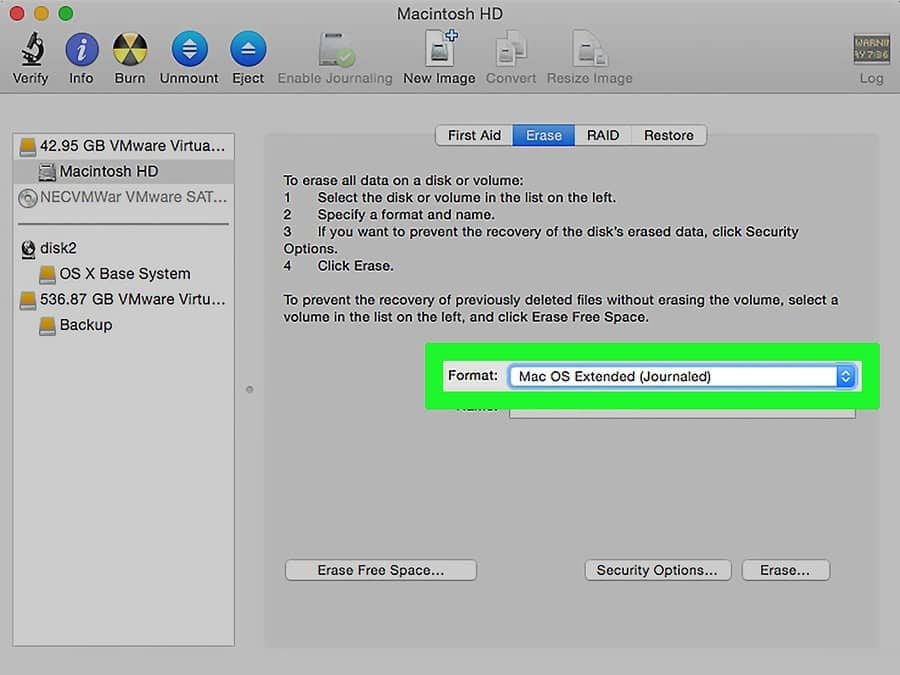
Task: Switch to the Restore tab
Action: 669,135
